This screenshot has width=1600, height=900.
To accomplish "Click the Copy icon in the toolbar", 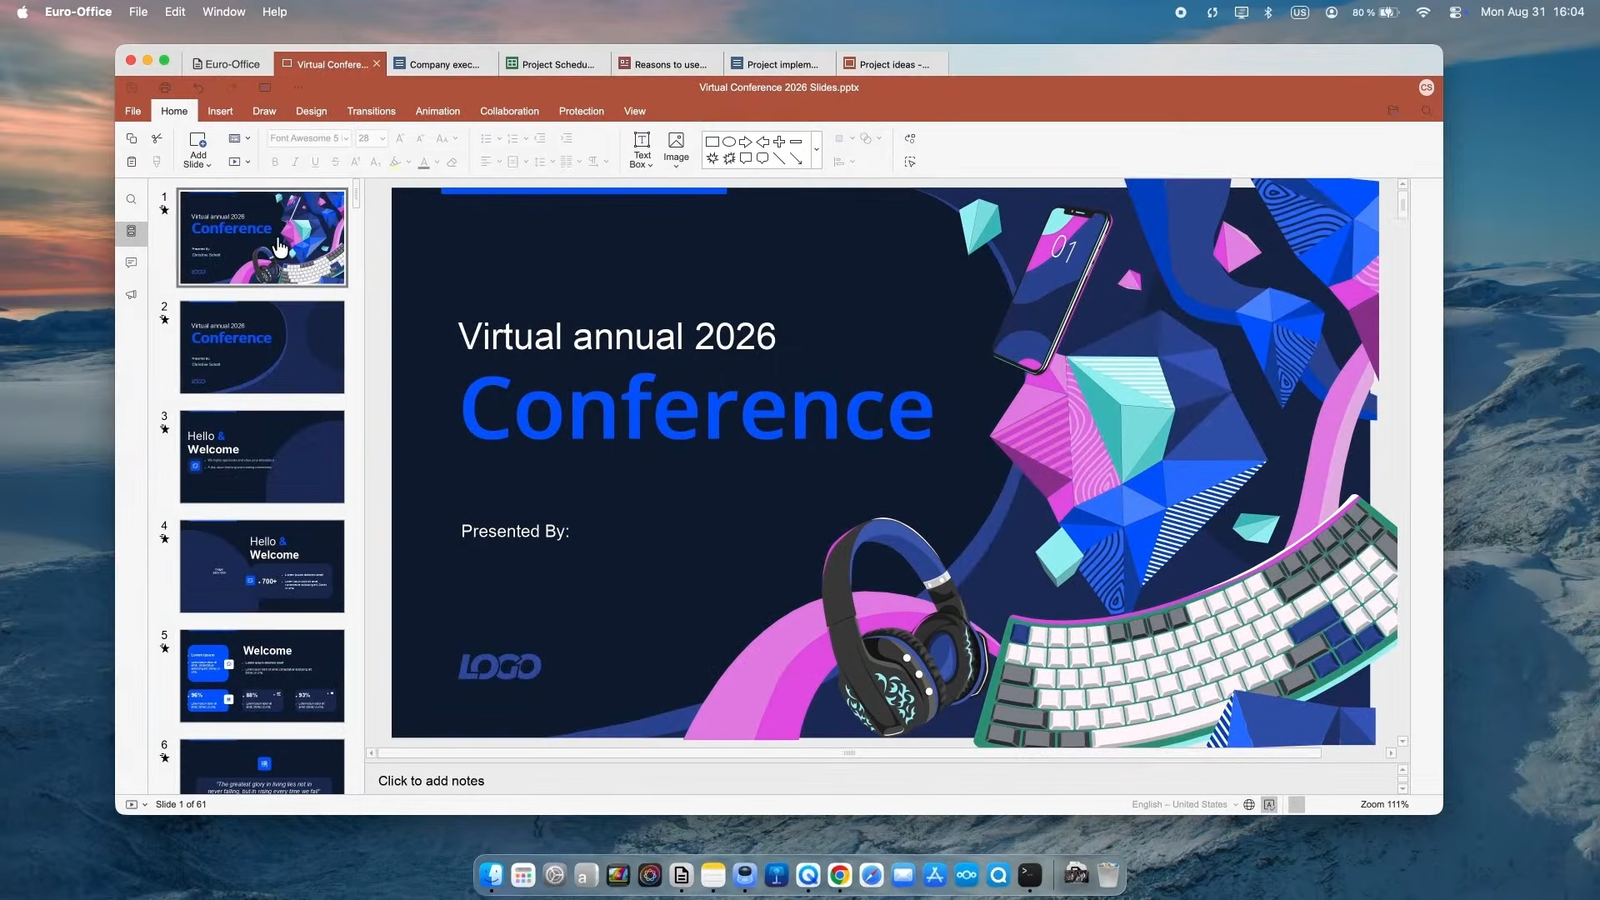I will click(x=131, y=139).
